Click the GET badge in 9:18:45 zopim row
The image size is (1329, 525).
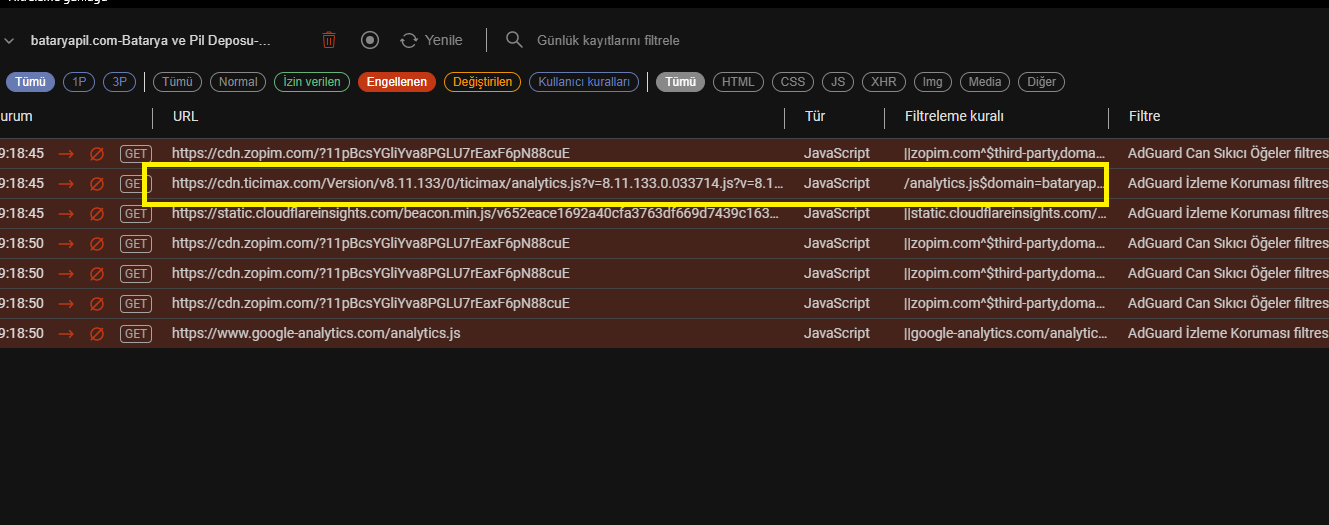point(135,154)
